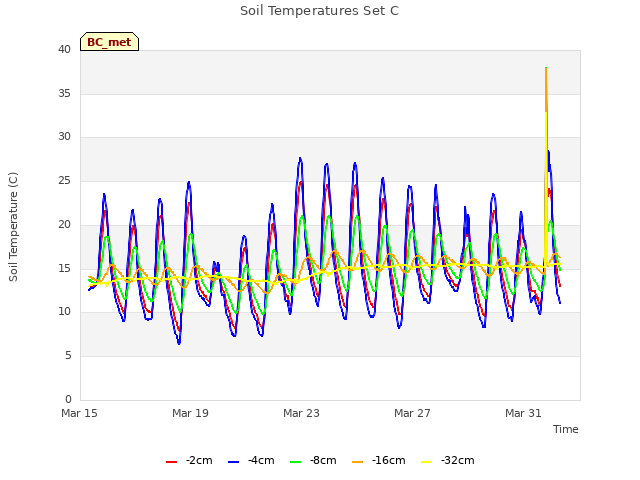
Task: Click the Mar 19 x-axis tick label
Action: [x=190, y=413]
